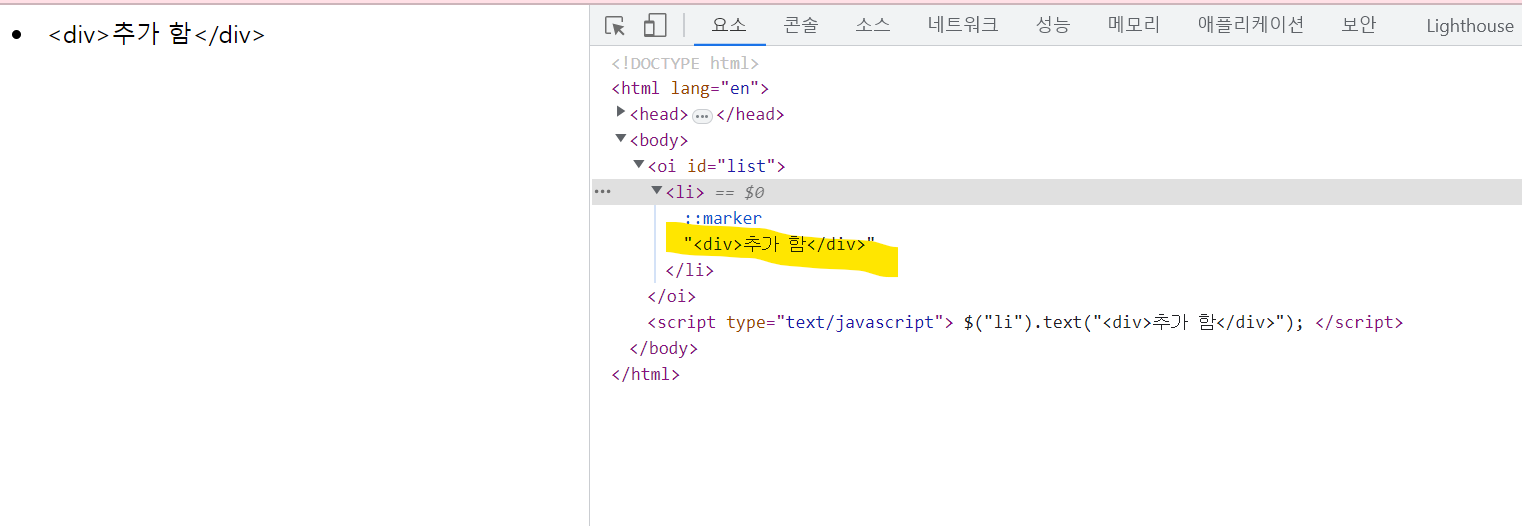This screenshot has width=1522, height=526.
Task: Toggle the device toolbar icon
Action: [655, 25]
